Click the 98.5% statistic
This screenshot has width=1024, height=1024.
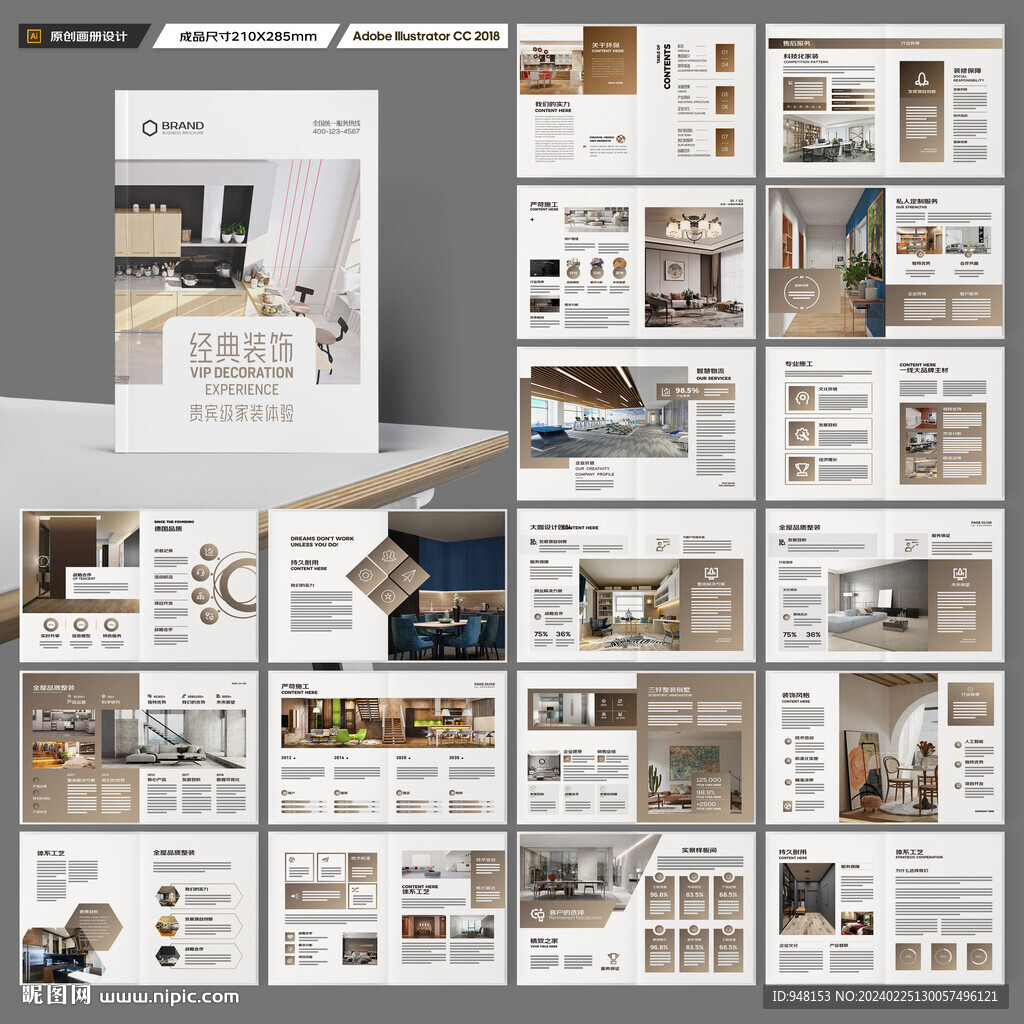coord(687,391)
